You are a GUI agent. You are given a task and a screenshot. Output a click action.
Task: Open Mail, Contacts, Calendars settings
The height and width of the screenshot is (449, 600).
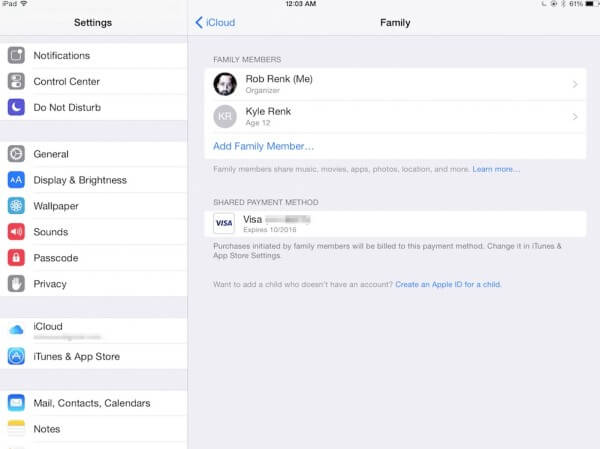click(94, 403)
